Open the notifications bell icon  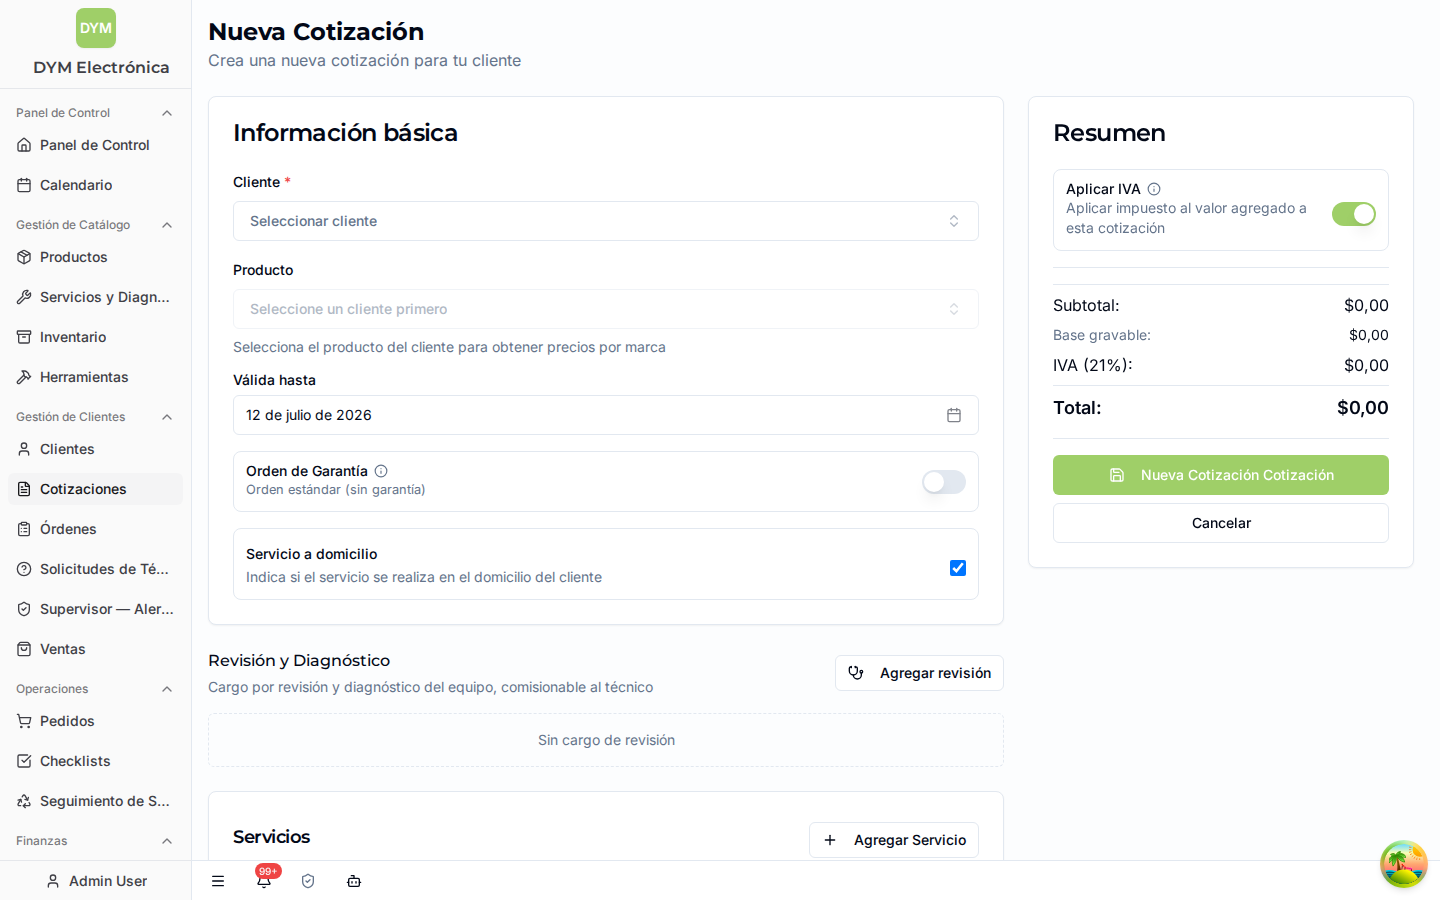tap(264, 881)
